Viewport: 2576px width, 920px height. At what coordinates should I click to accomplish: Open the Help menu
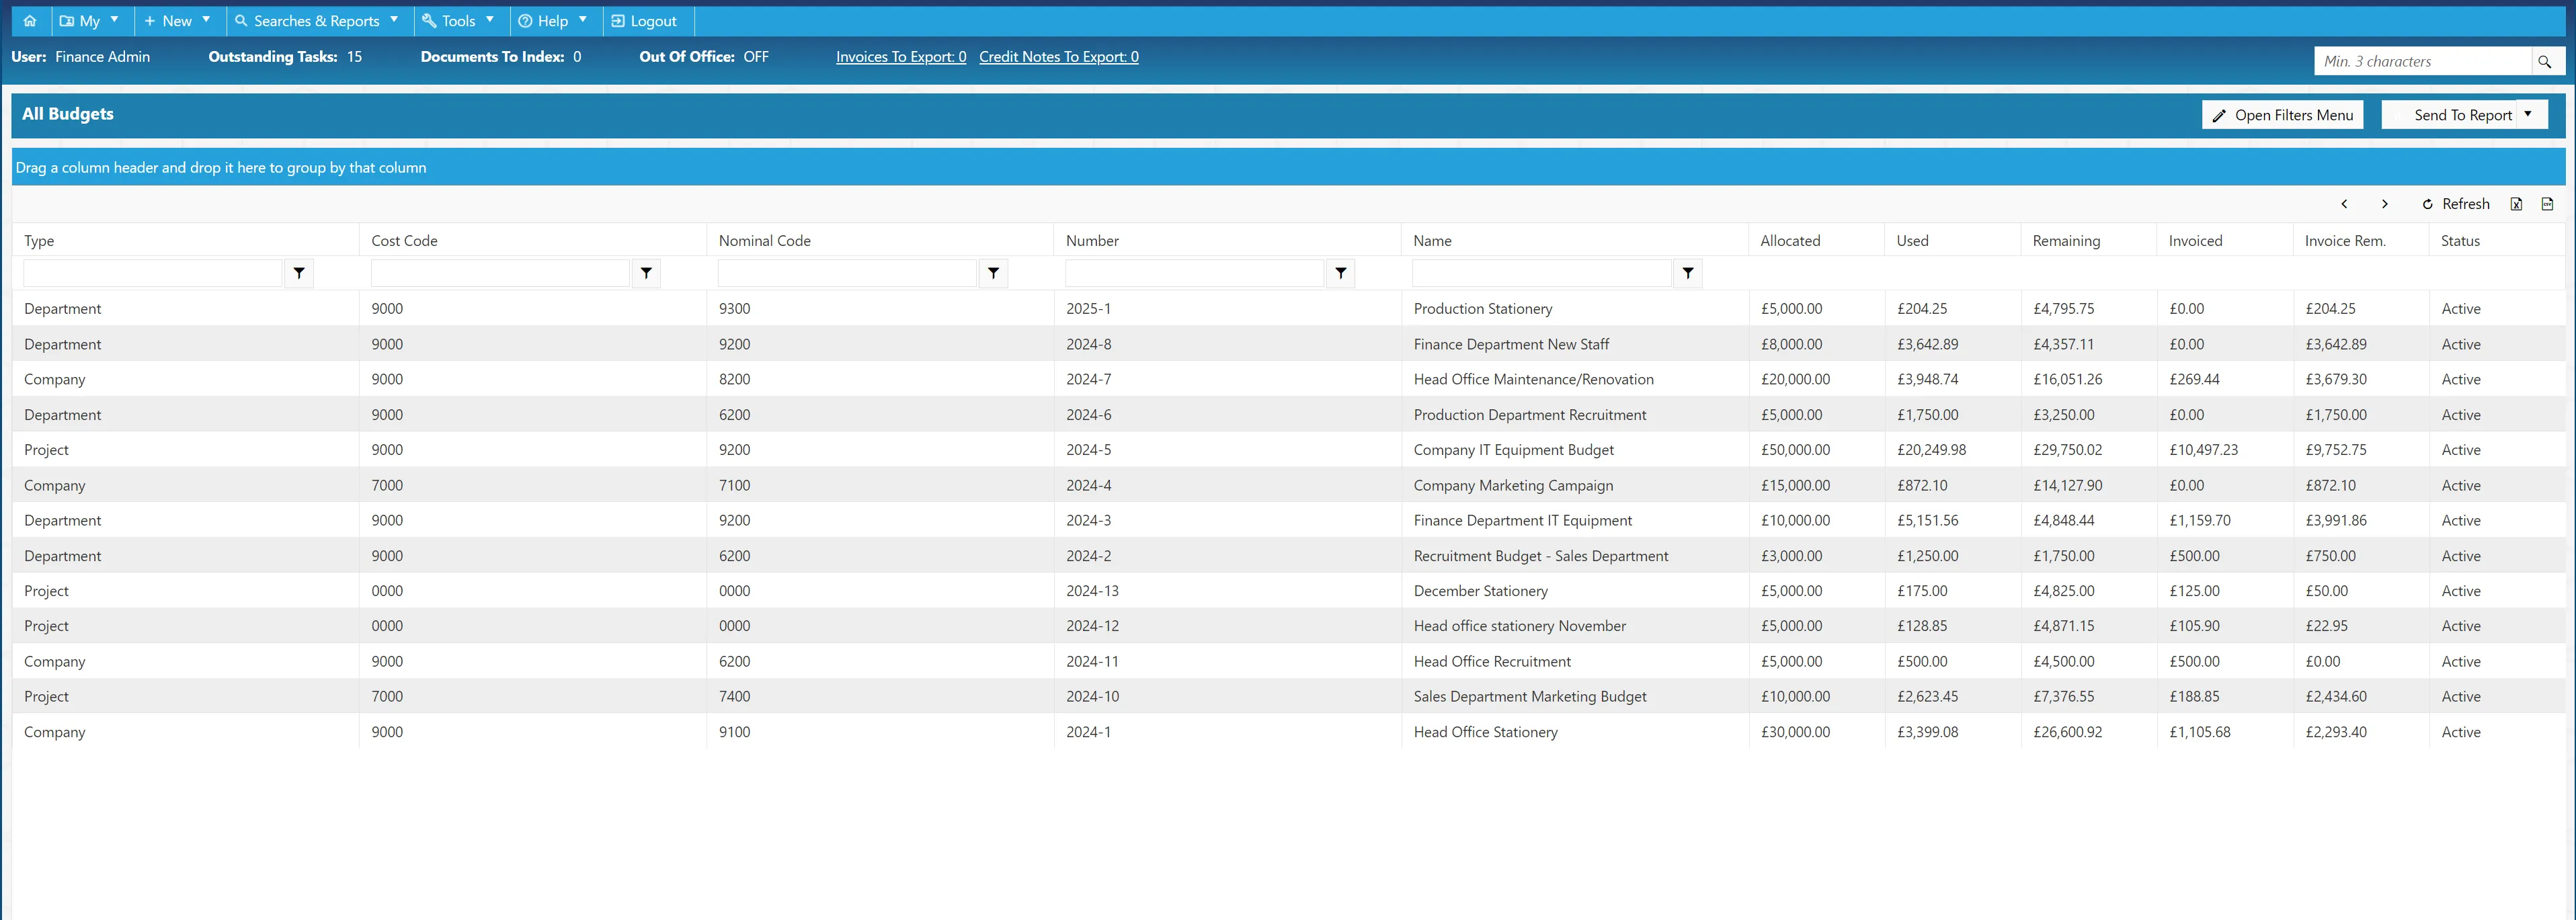click(x=553, y=21)
